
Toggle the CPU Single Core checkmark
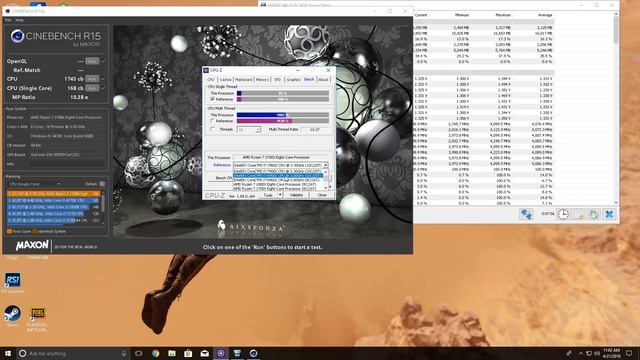coord(103,88)
